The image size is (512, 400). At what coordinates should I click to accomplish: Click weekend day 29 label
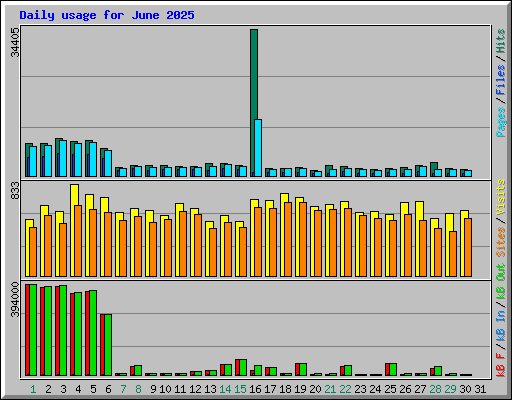point(450,389)
